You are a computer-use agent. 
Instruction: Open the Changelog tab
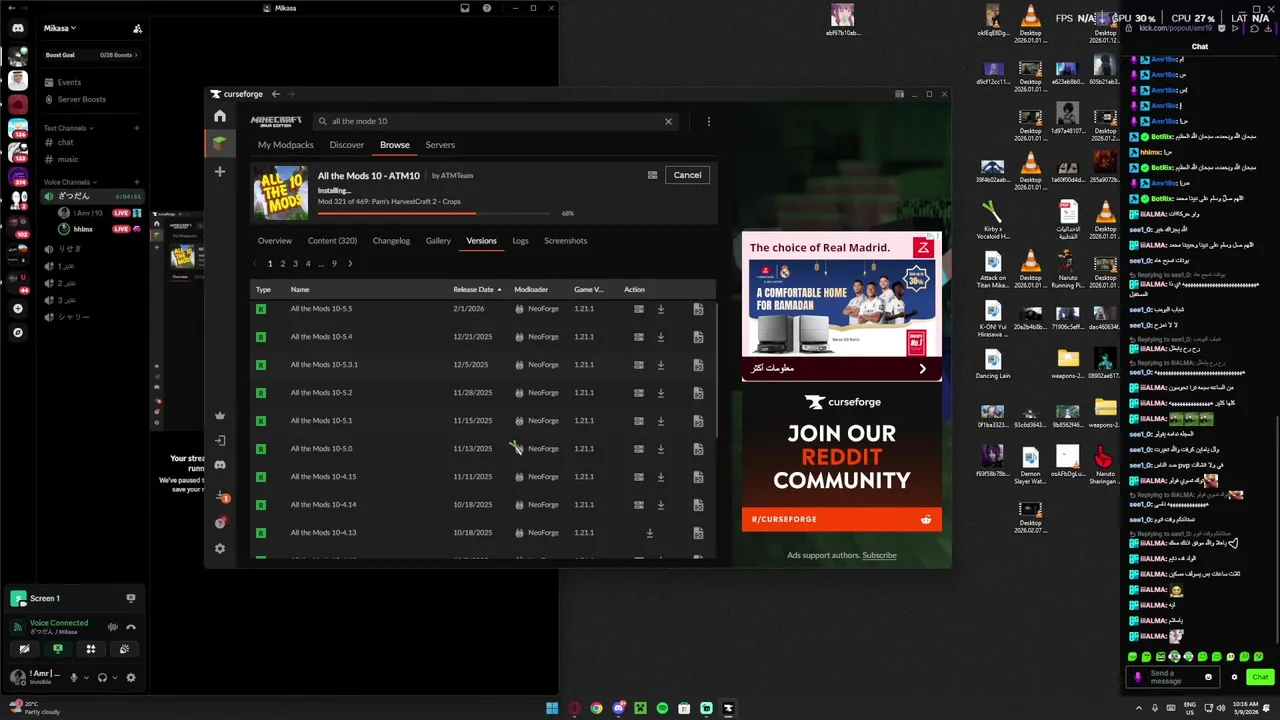pos(391,241)
